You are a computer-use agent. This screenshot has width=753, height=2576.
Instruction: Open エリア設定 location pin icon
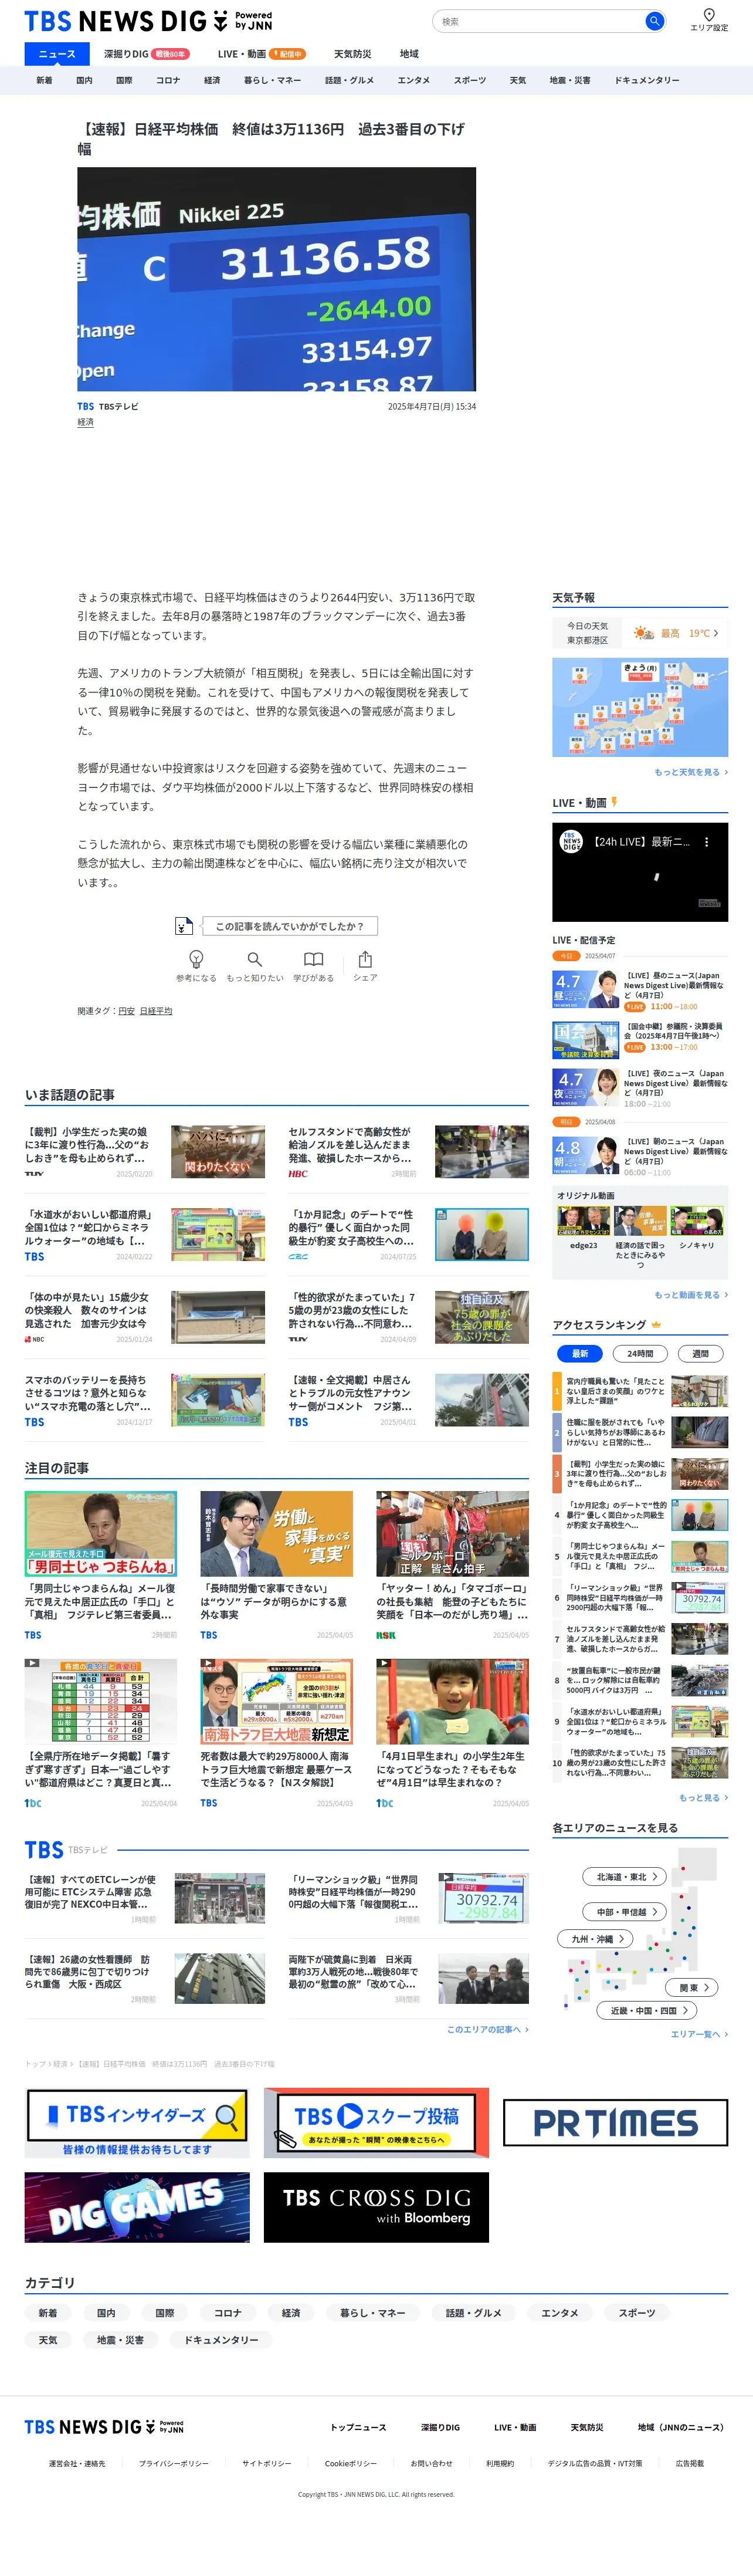[x=709, y=15]
